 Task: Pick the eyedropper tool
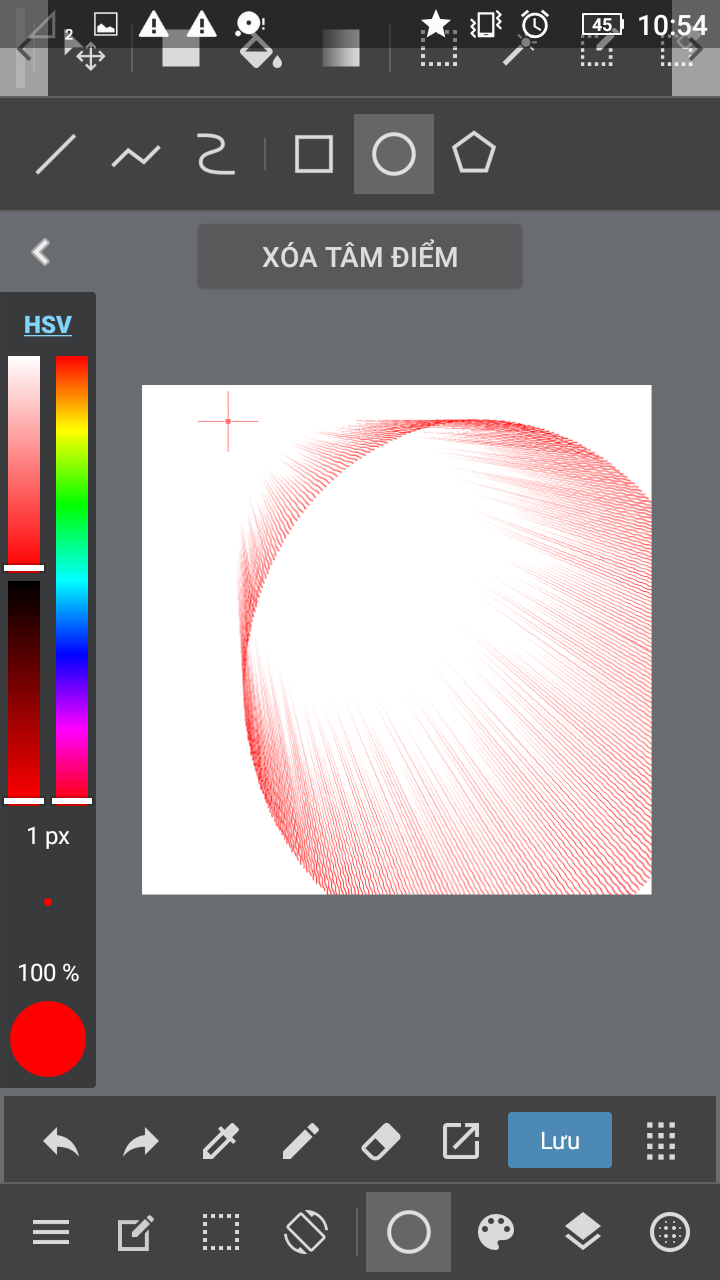pyautogui.click(x=220, y=1141)
